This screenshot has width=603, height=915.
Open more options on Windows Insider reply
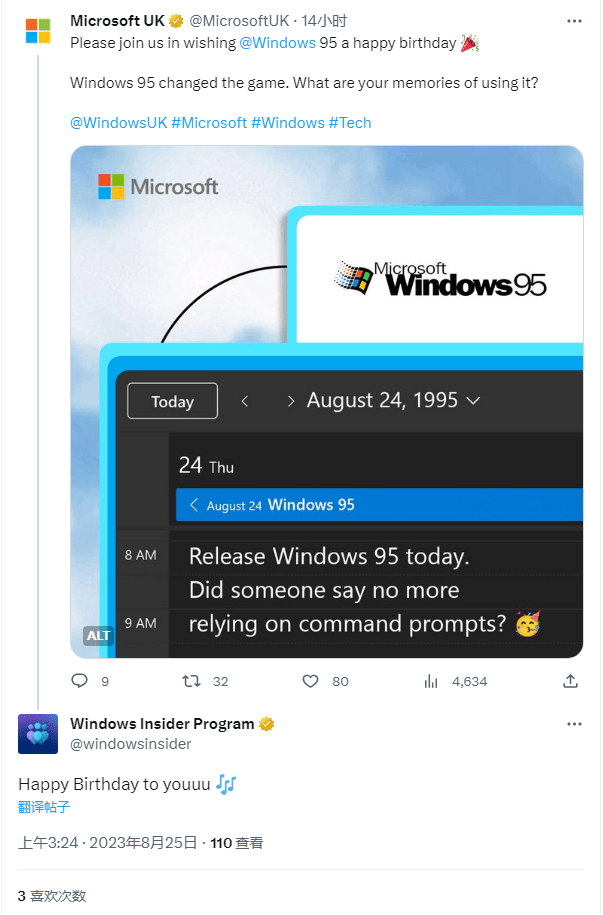573,724
